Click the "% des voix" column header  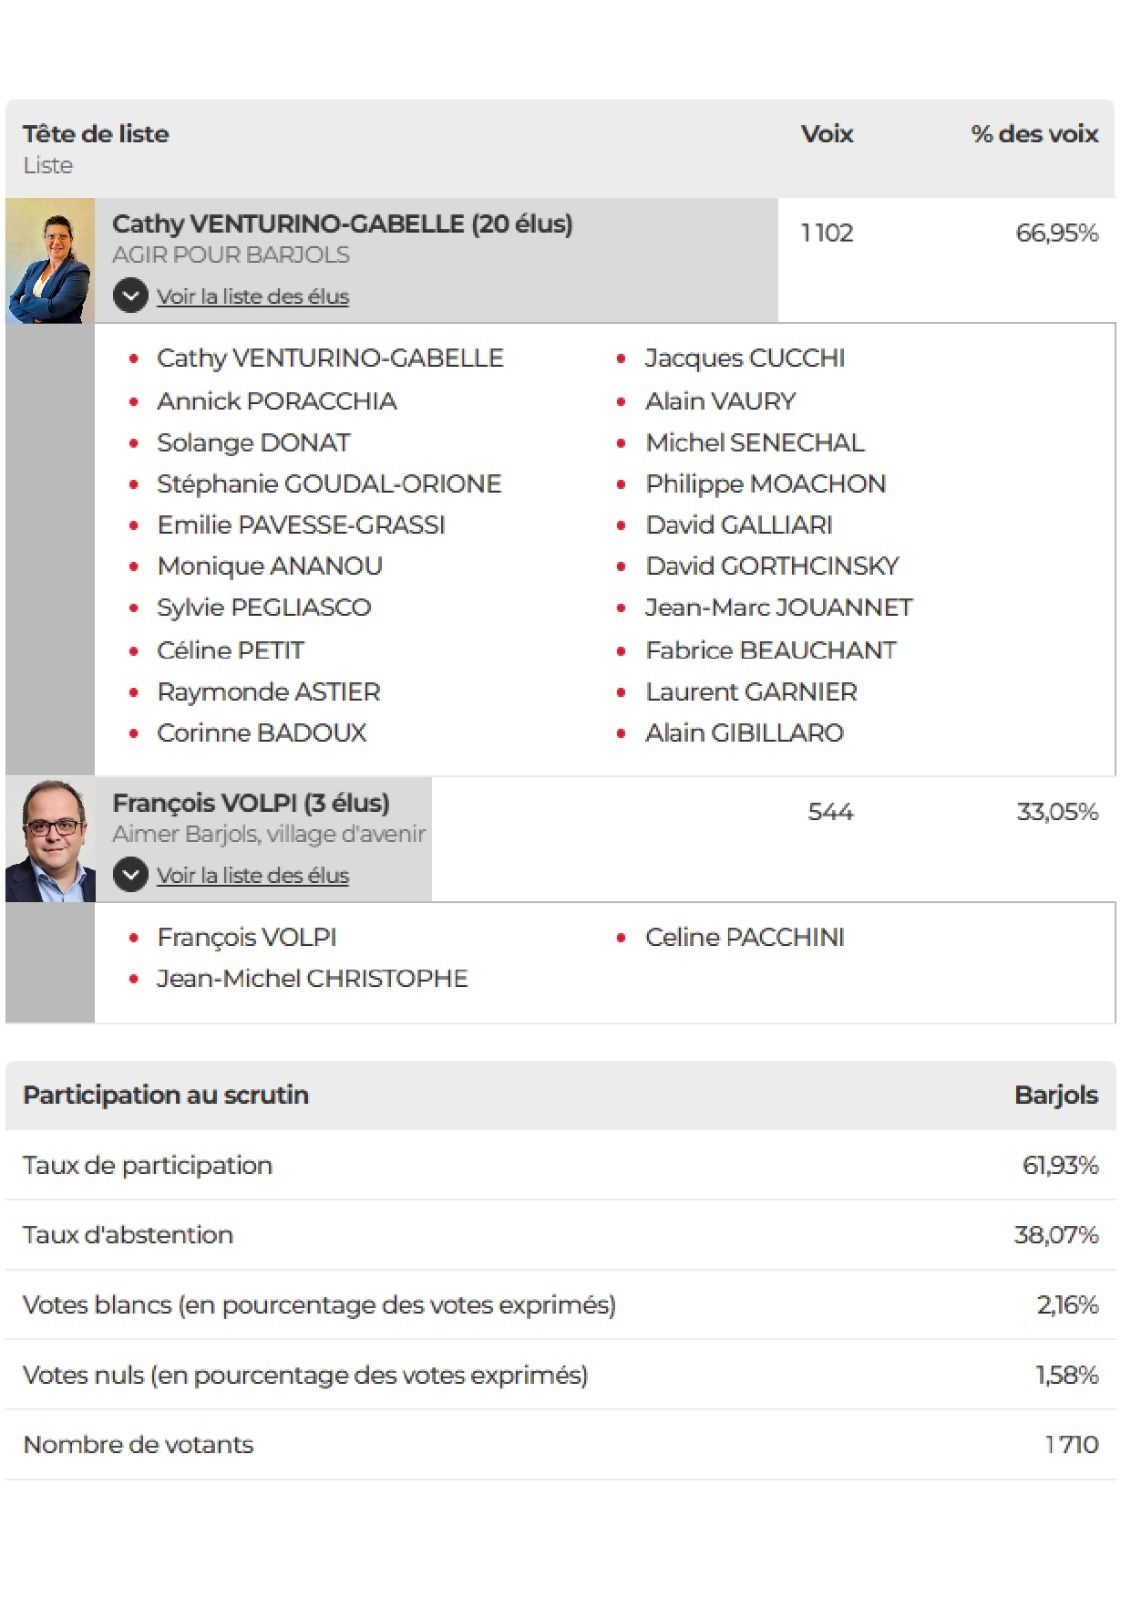coord(1034,134)
